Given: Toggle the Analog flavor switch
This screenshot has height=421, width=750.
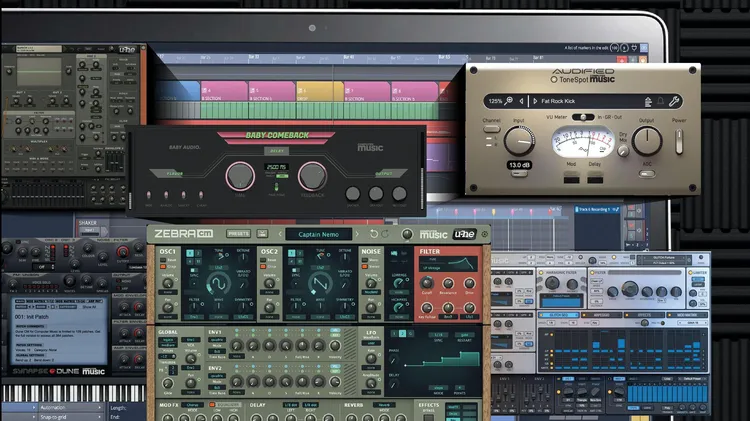Looking at the screenshot, I should pyautogui.click(x=166, y=195).
